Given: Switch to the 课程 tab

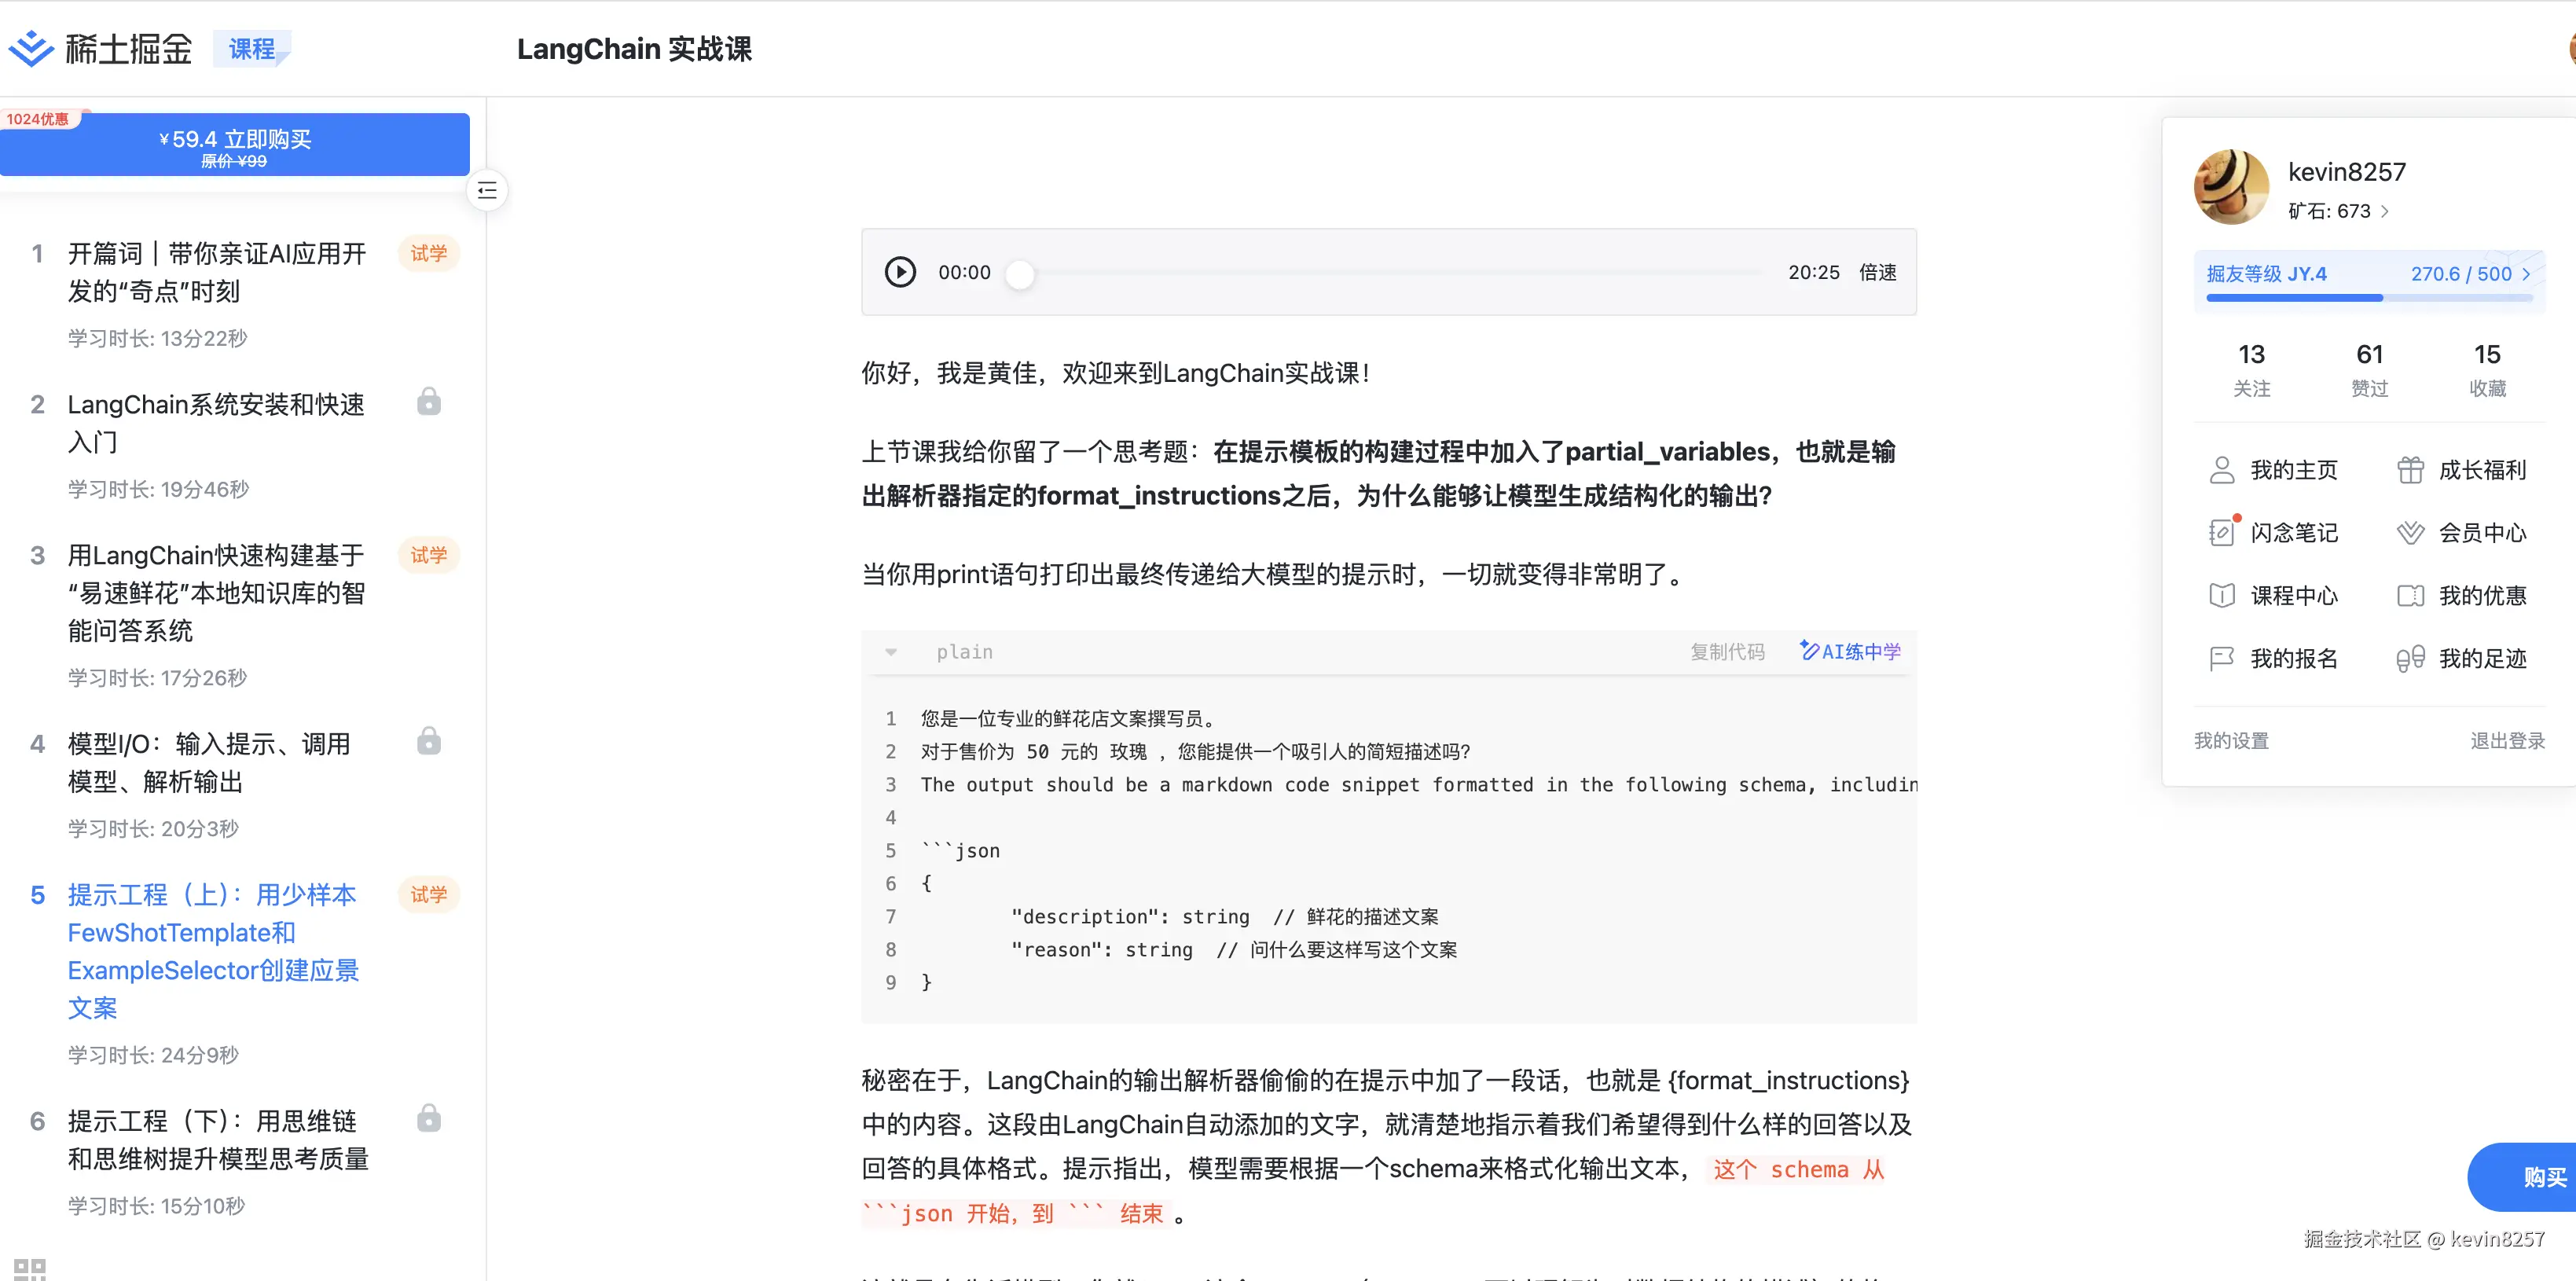Looking at the screenshot, I should tap(251, 47).
